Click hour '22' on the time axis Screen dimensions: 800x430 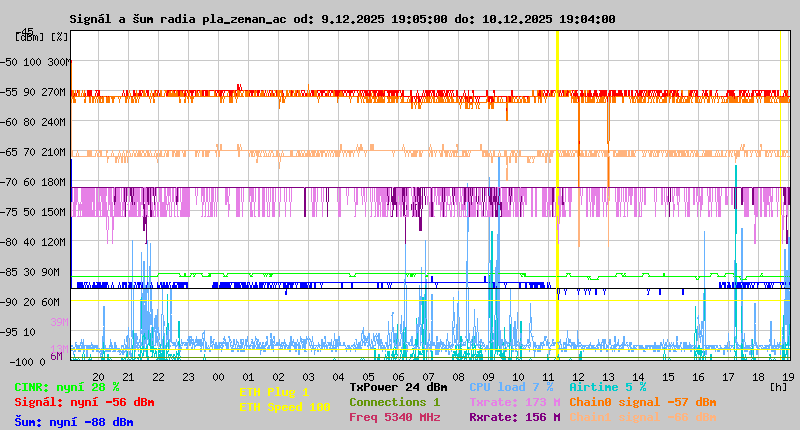pos(159,377)
